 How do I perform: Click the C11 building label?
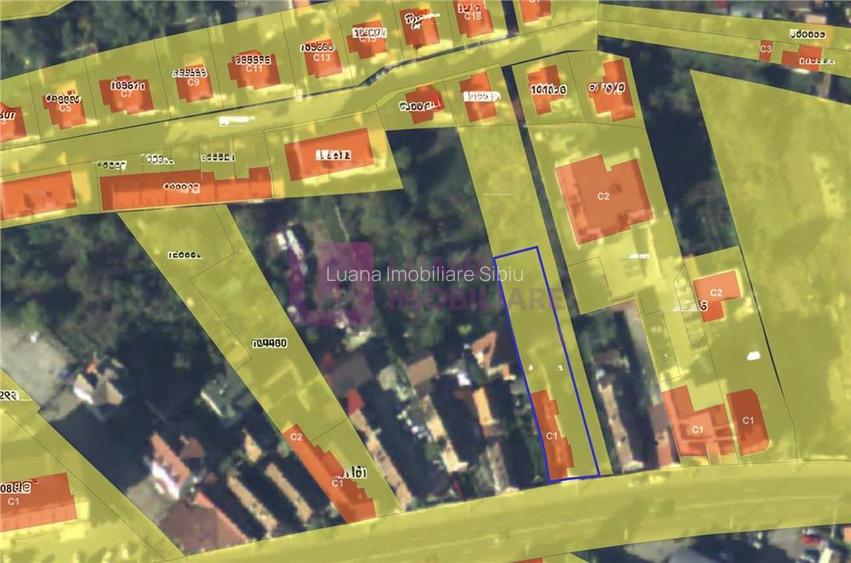point(253,69)
